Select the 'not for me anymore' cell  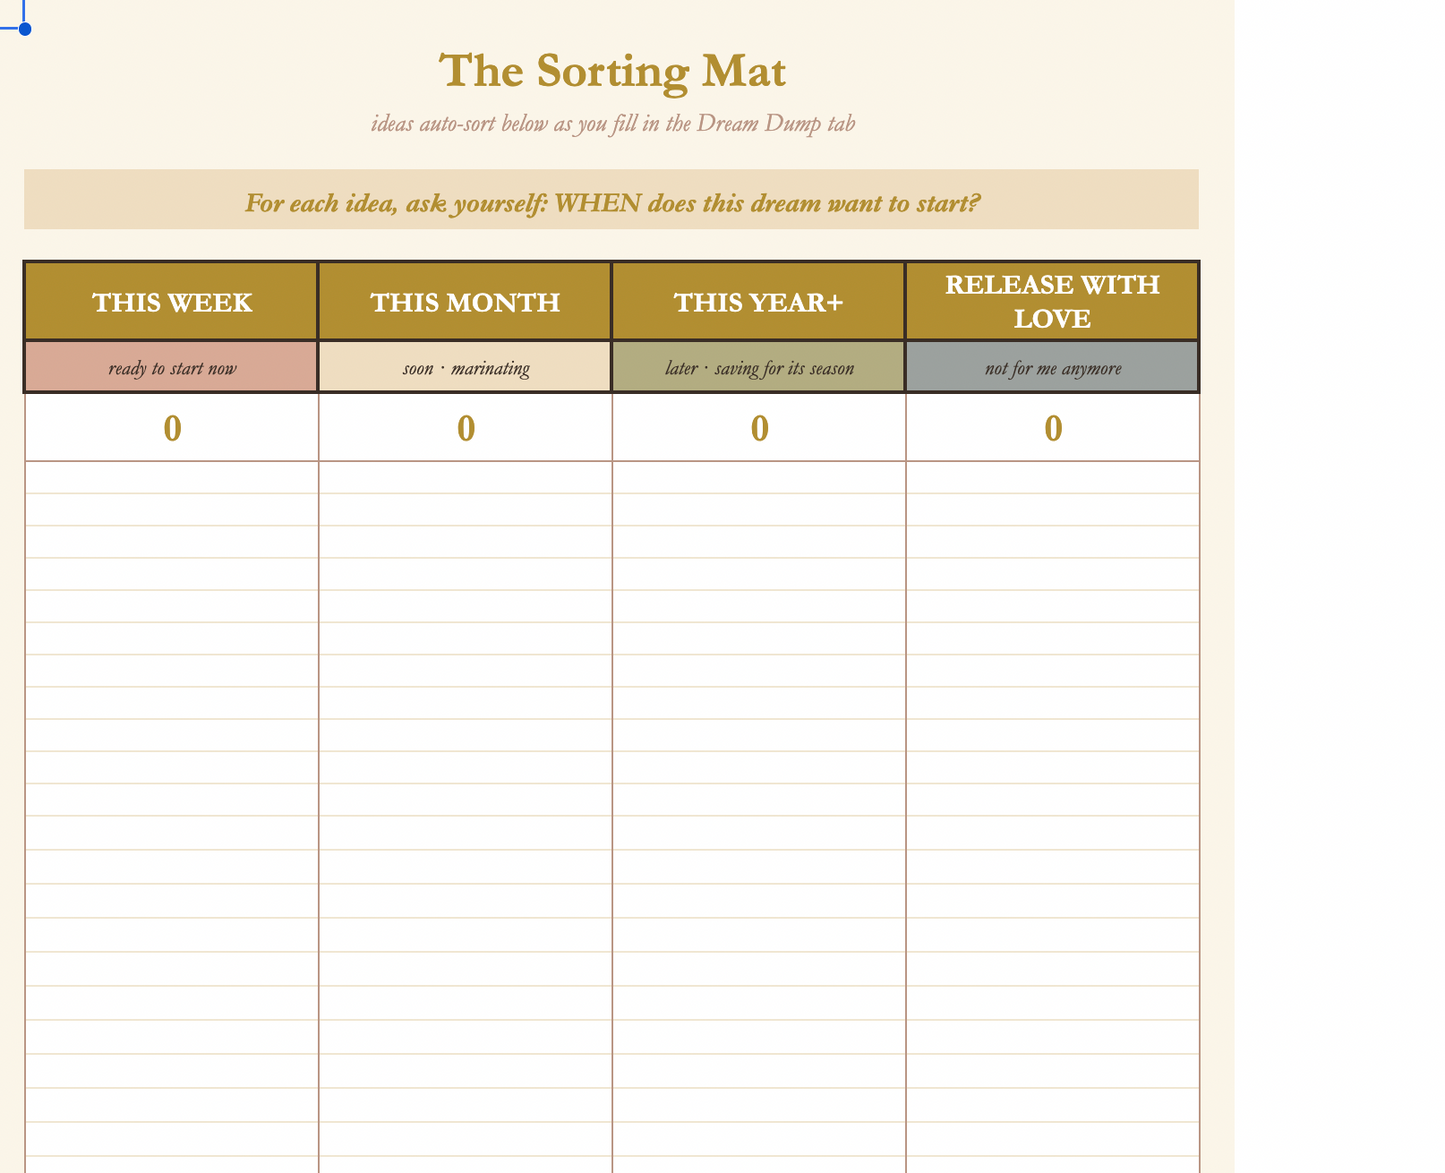[x=1052, y=367]
